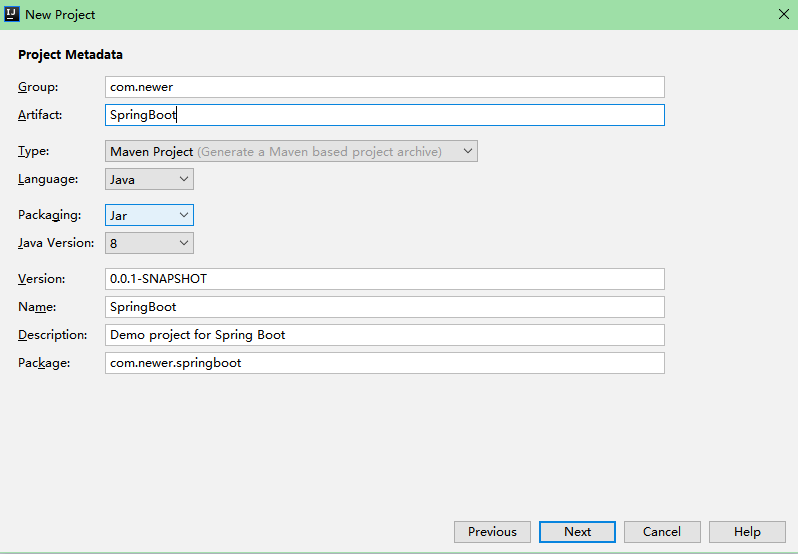Viewport: 798px width, 554px height.
Task: Click the Version: label
Action: 42,279
